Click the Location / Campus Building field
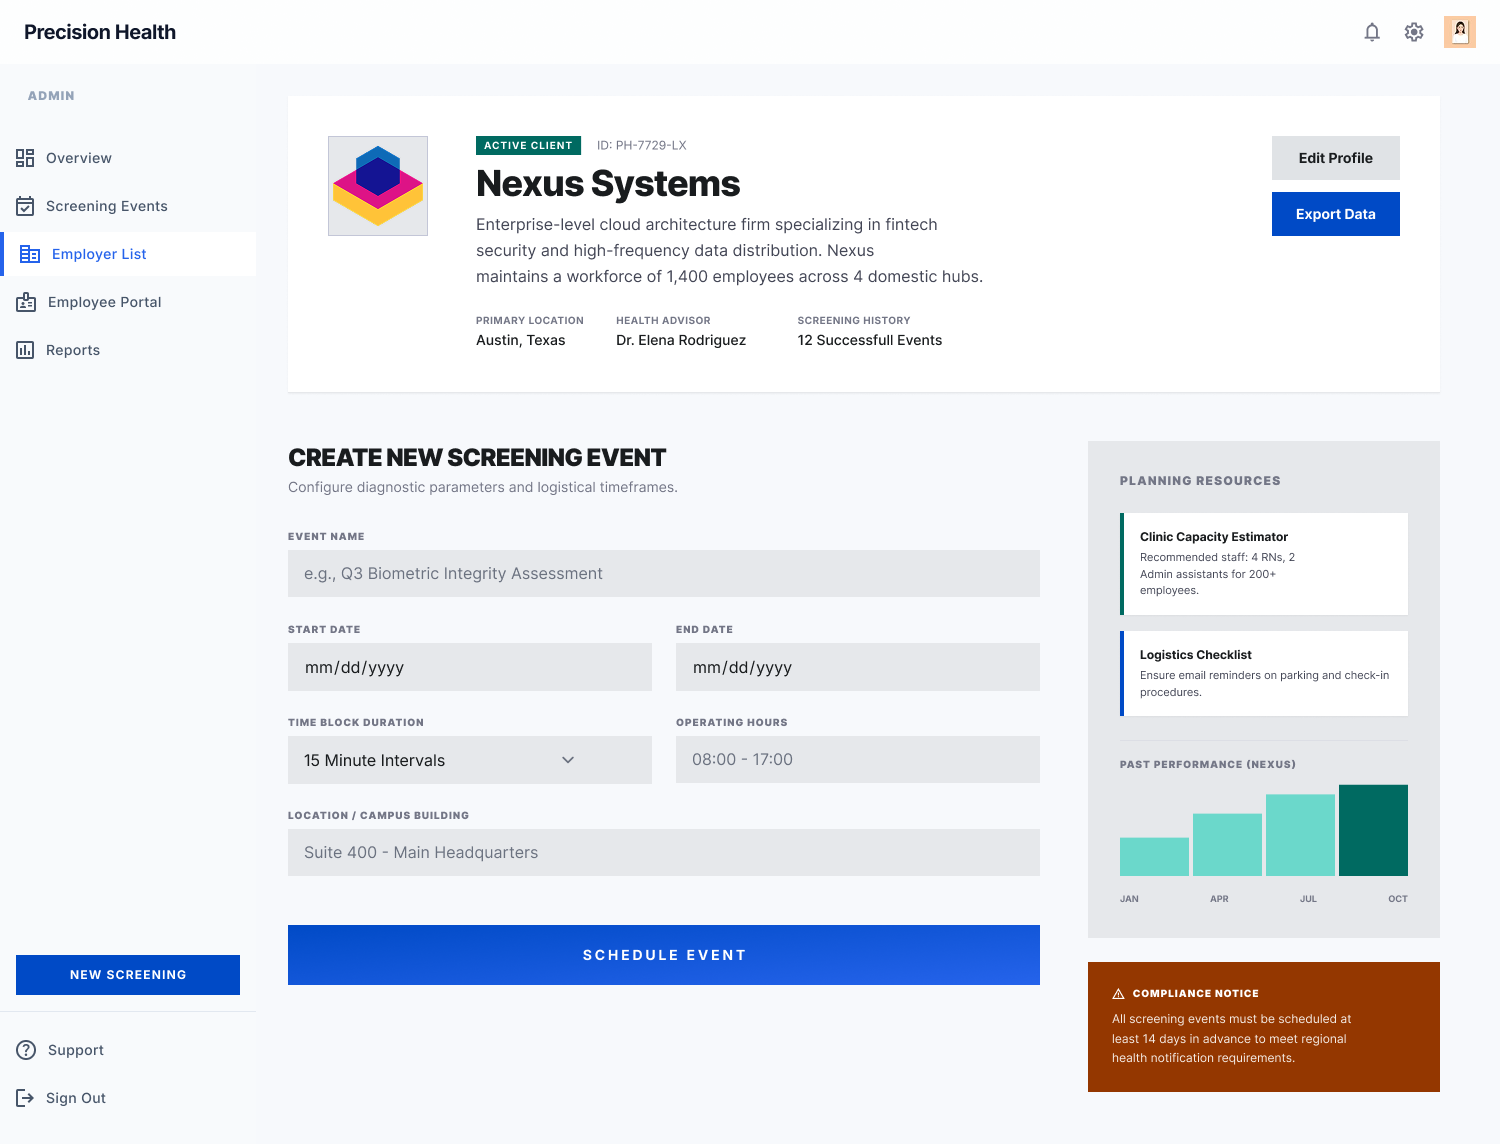1500x1144 pixels. tap(664, 853)
